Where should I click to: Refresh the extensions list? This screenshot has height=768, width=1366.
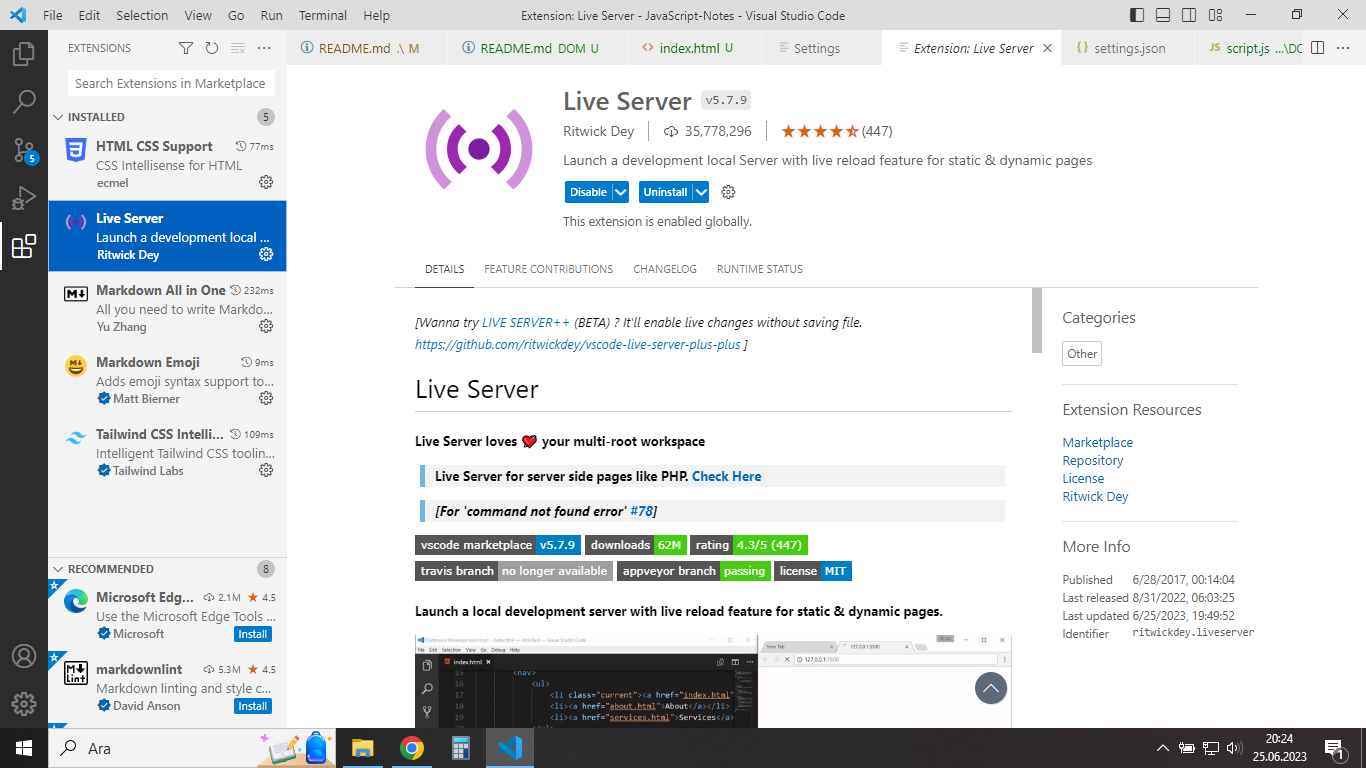pyautogui.click(x=212, y=48)
